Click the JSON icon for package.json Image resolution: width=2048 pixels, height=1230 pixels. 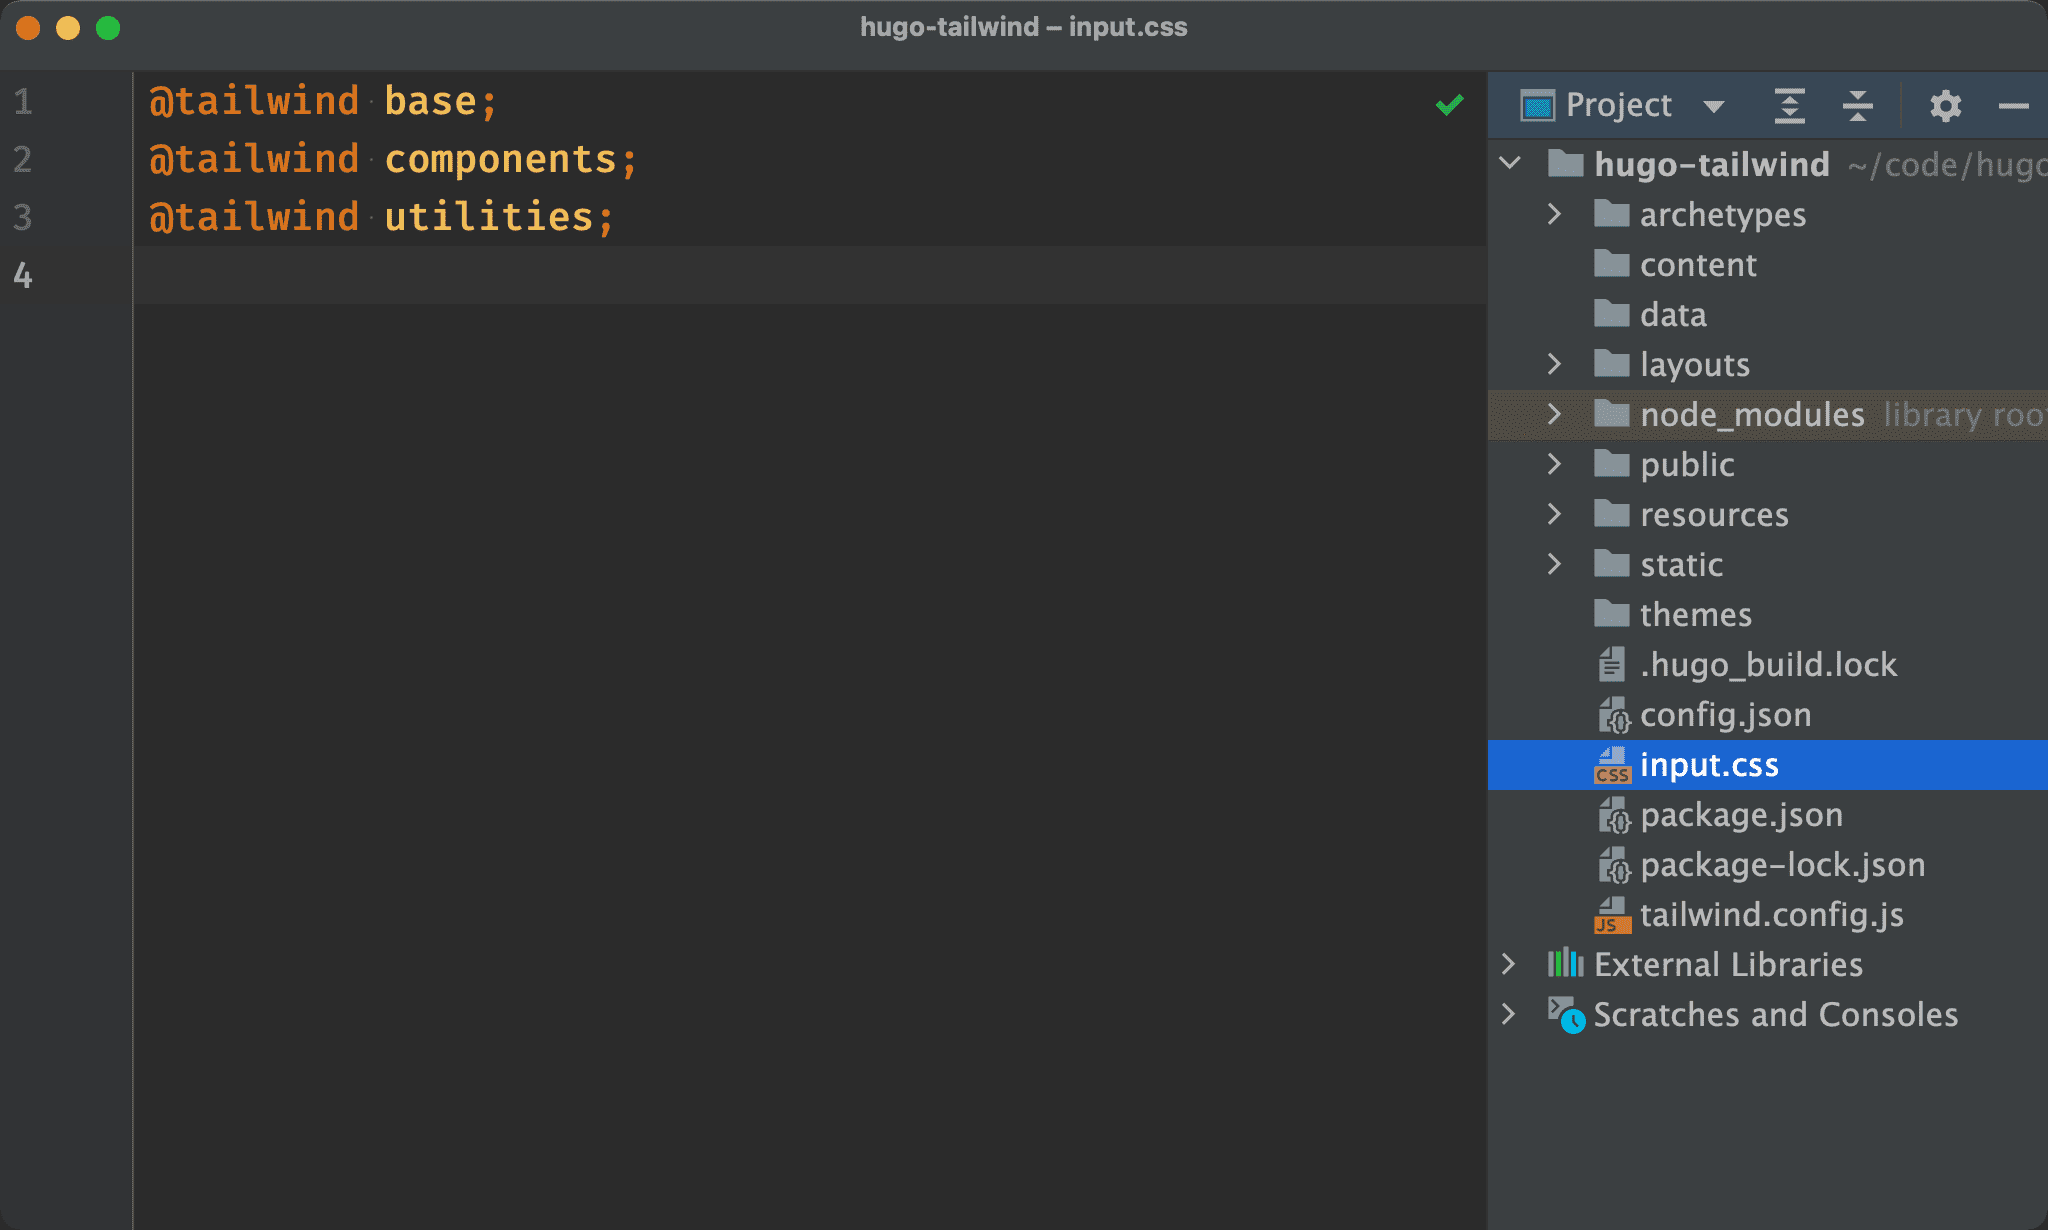(1609, 813)
